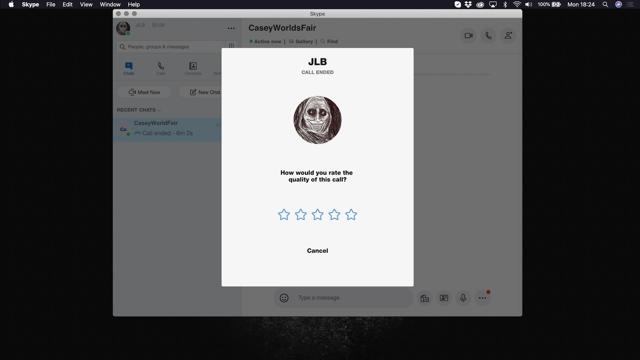
Task: Rate the call four stars
Action: [x=334, y=215]
